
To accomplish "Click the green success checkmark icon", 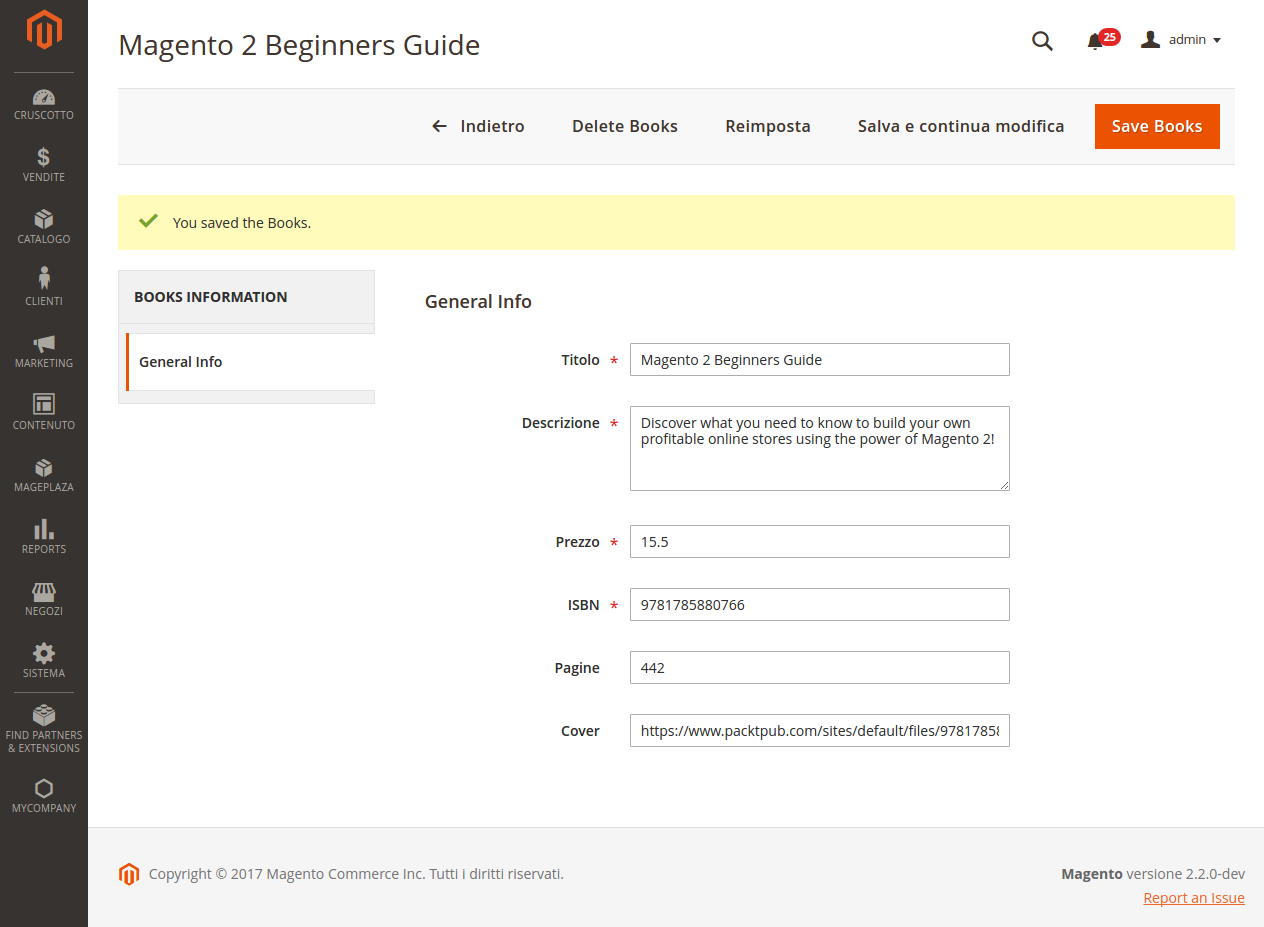I will point(148,221).
